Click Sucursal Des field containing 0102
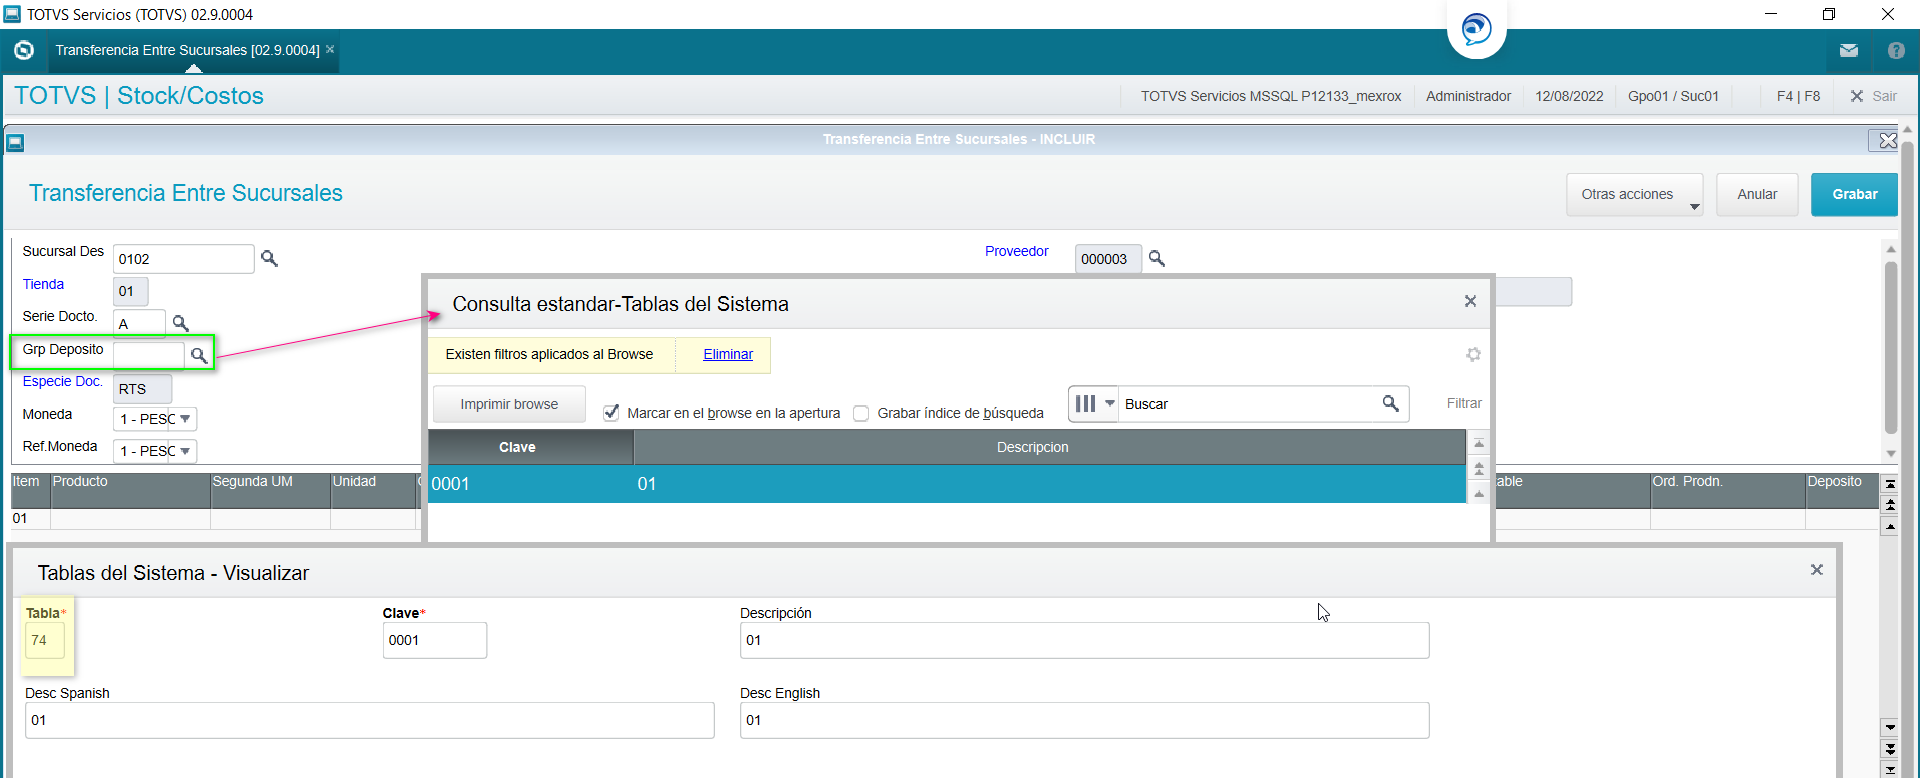 coord(183,259)
